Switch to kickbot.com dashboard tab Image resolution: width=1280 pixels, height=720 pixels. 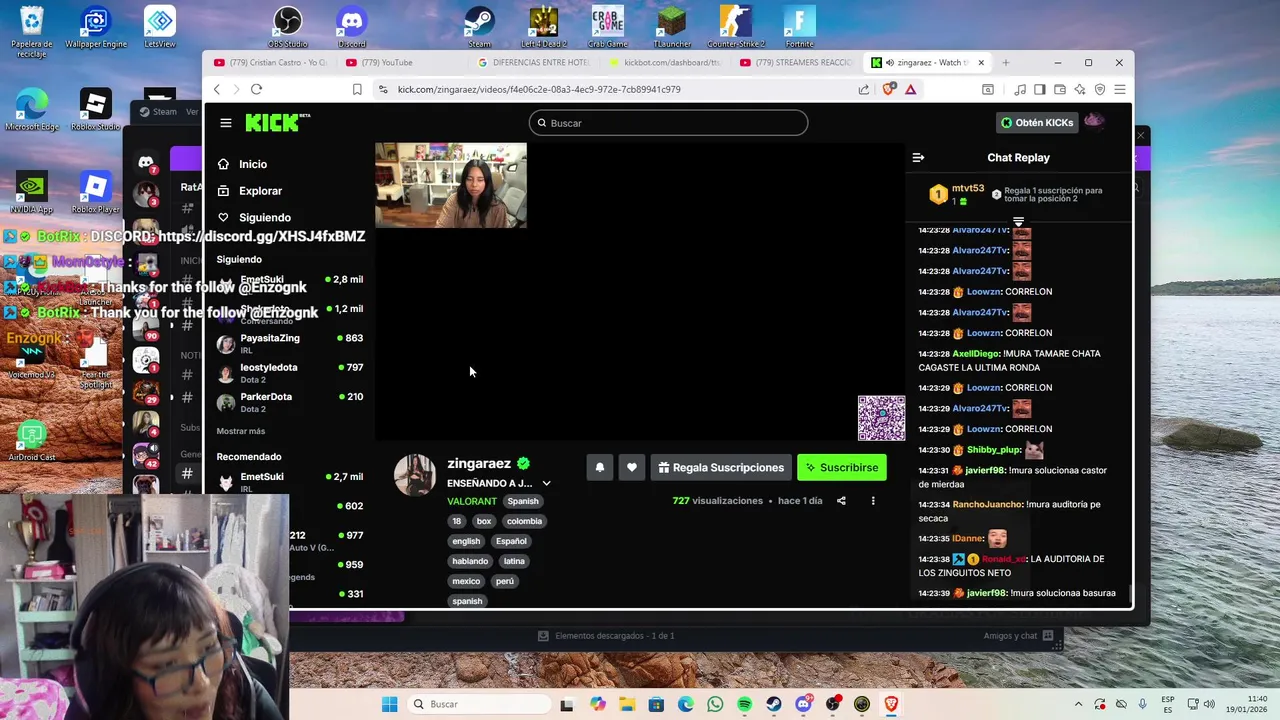point(665,63)
